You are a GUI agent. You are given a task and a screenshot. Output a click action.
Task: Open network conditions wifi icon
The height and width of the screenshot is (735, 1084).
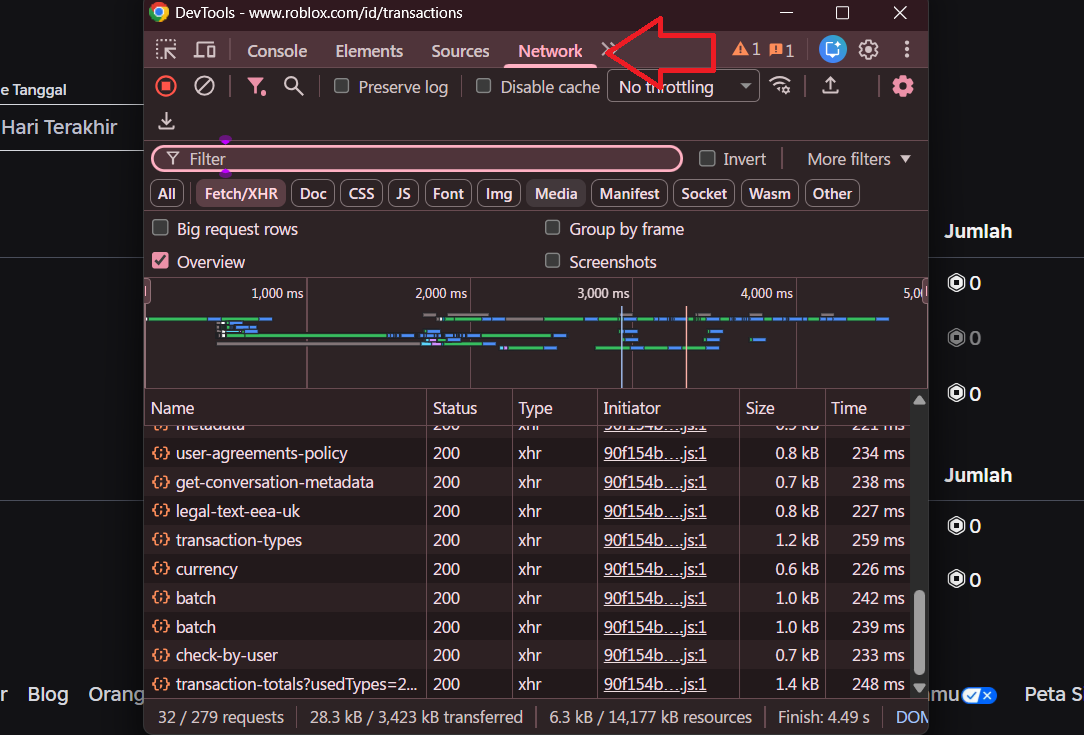point(781,86)
